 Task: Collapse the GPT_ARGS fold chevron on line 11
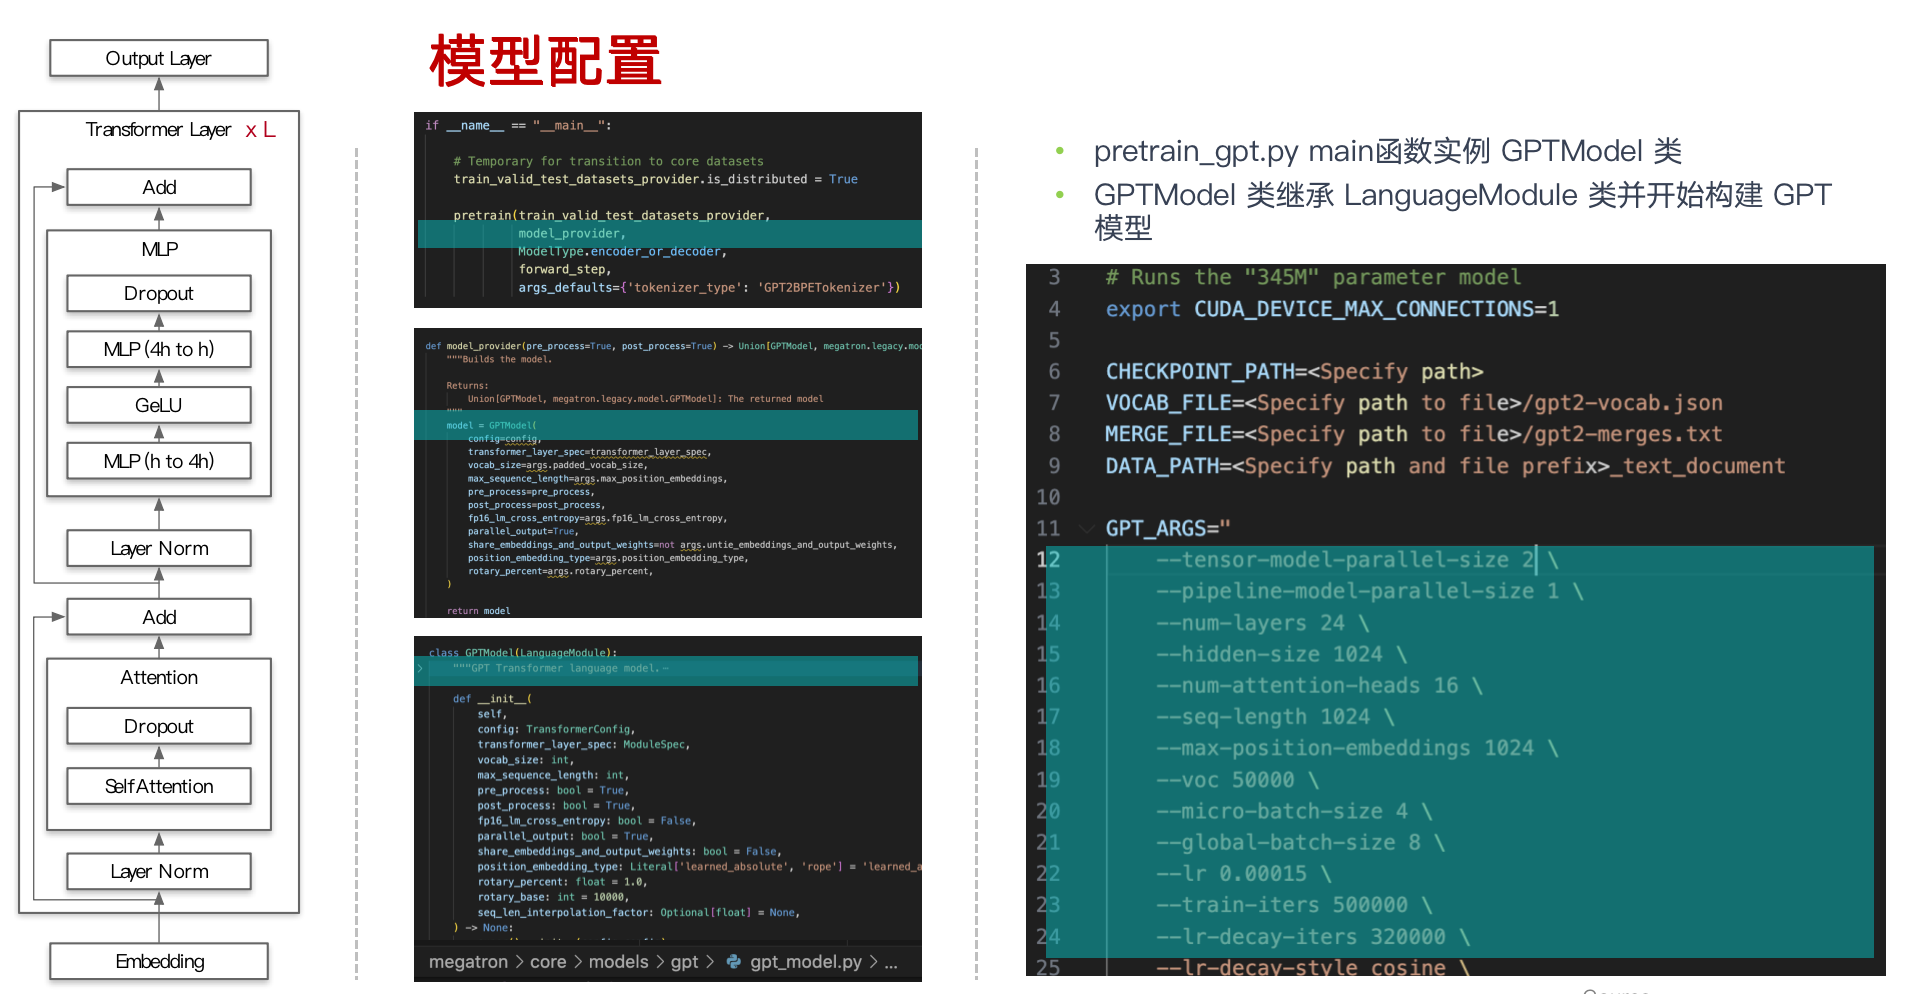click(1085, 528)
